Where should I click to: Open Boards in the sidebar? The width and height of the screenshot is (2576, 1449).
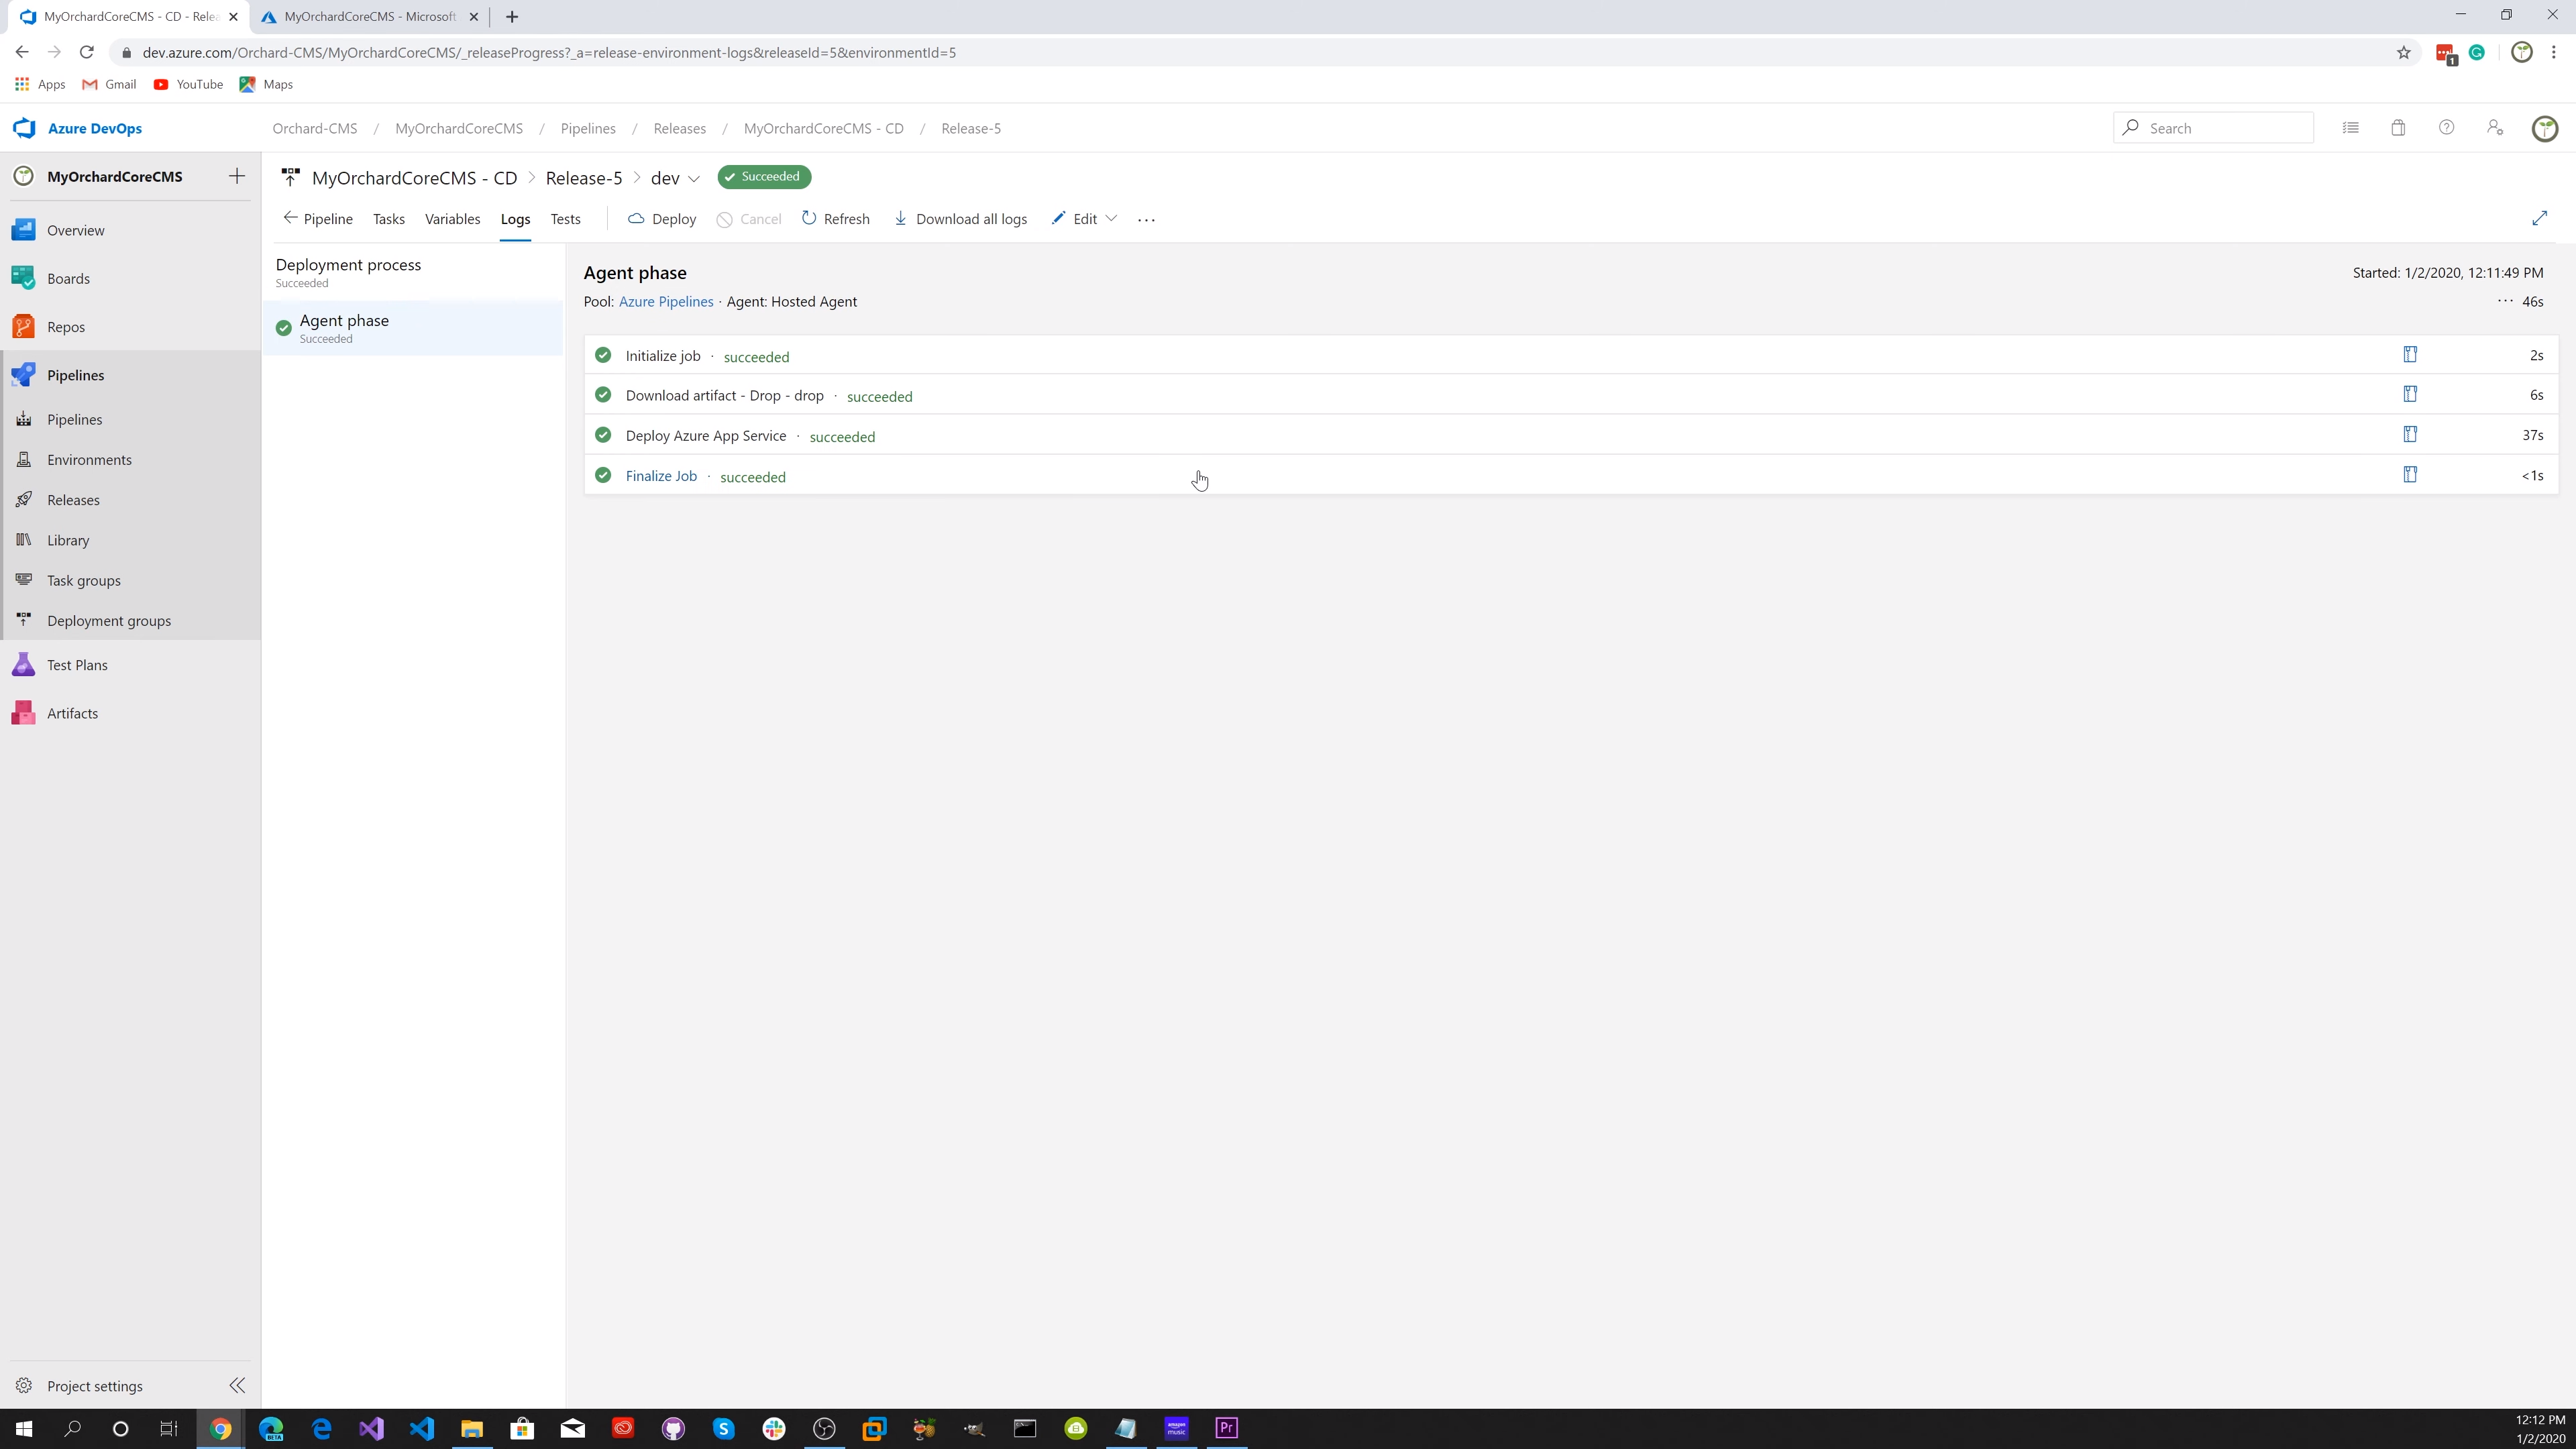click(x=68, y=278)
